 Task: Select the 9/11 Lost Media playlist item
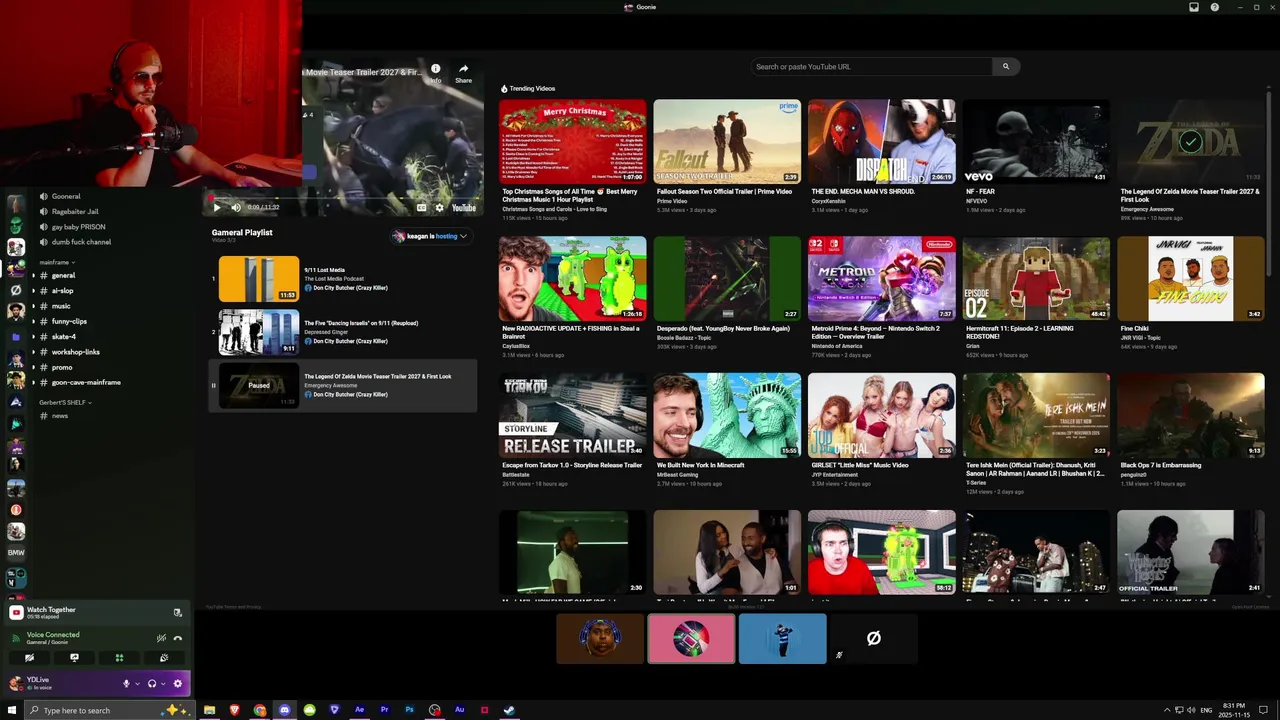(343, 279)
